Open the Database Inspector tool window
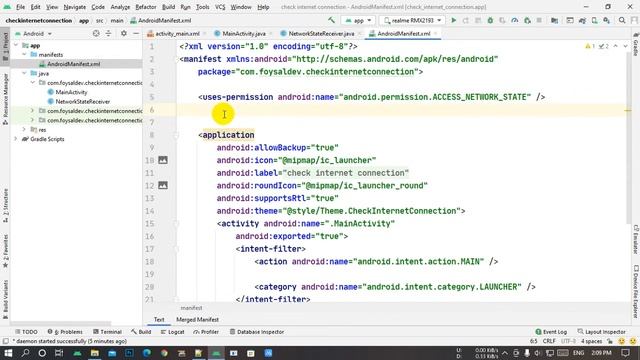This screenshot has height=360, width=640. [x=257, y=332]
